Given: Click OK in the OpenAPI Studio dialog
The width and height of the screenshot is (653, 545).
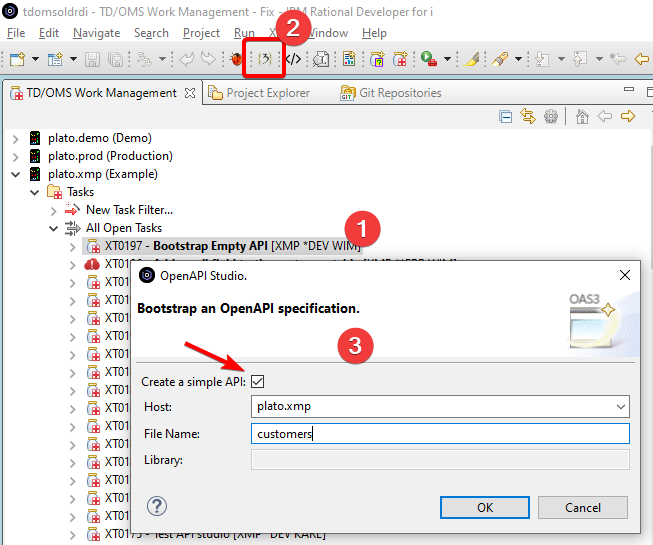Looking at the screenshot, I should click(x=485, y=508).
